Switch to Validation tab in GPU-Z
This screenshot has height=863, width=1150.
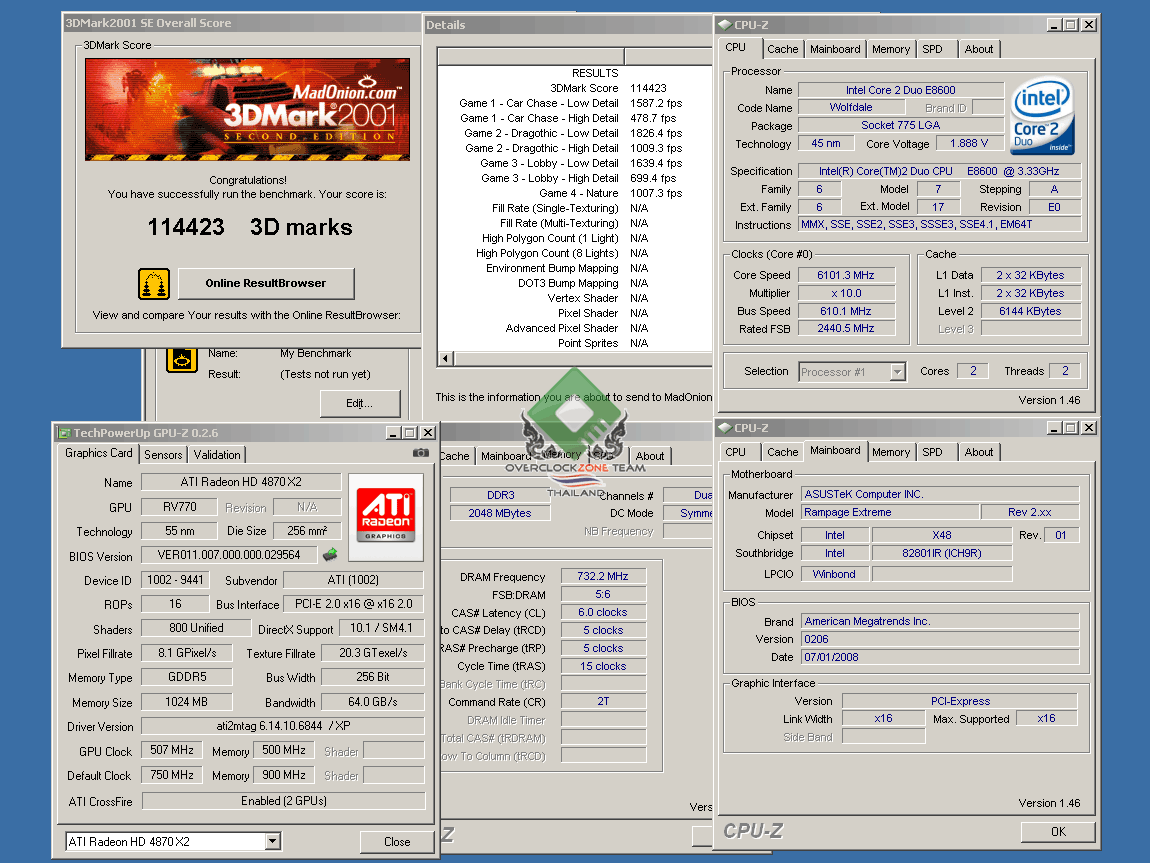[216, 455]
